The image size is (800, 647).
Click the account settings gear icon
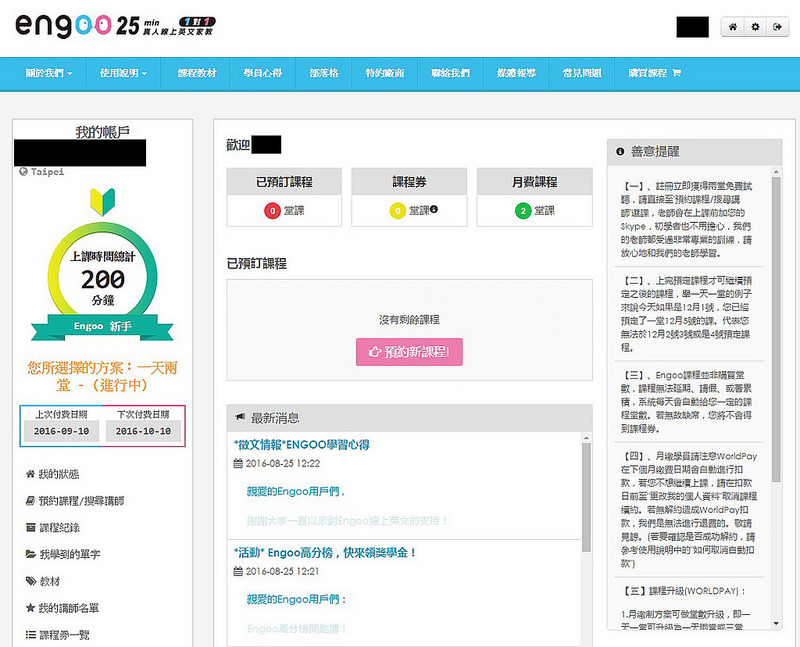tap(755, 27)
